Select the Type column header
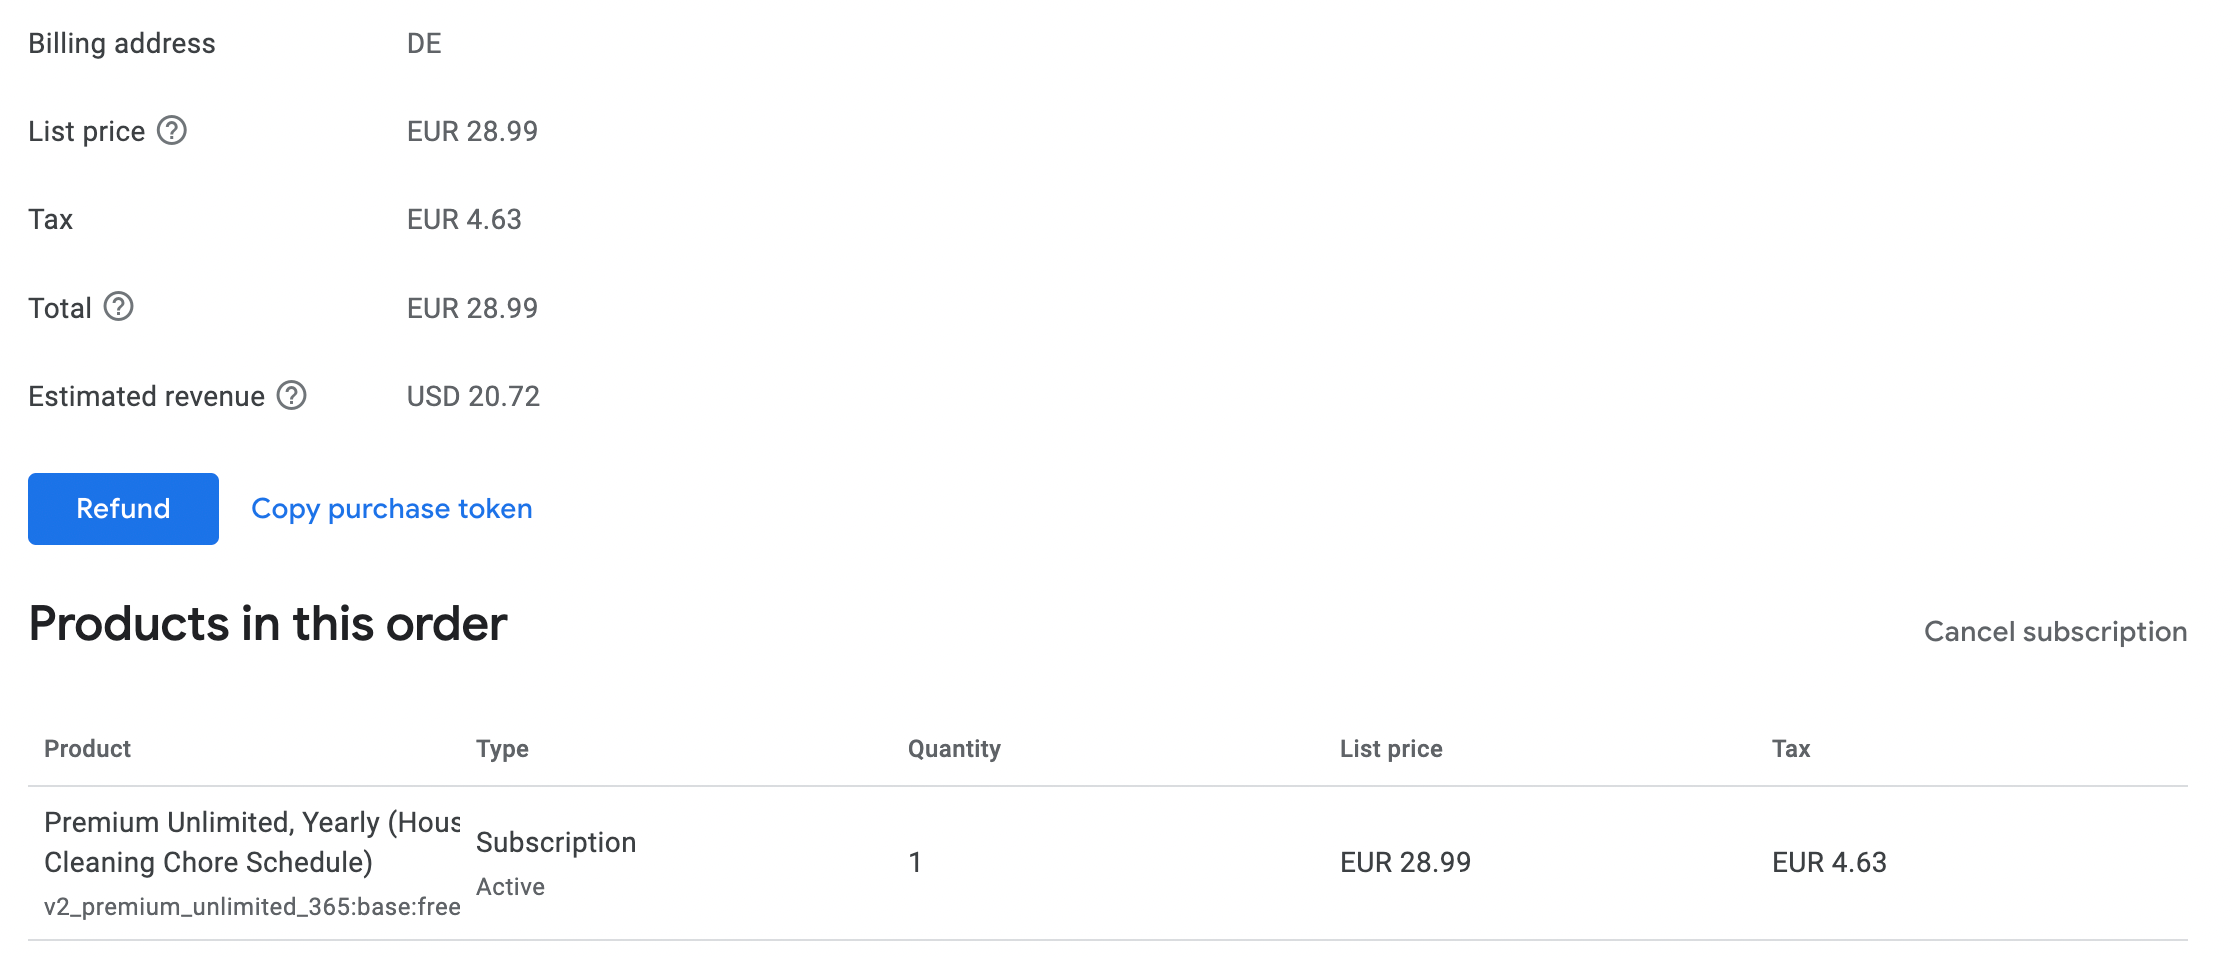This screenshot has height=958, width=2232. click(x=502, y=749)
